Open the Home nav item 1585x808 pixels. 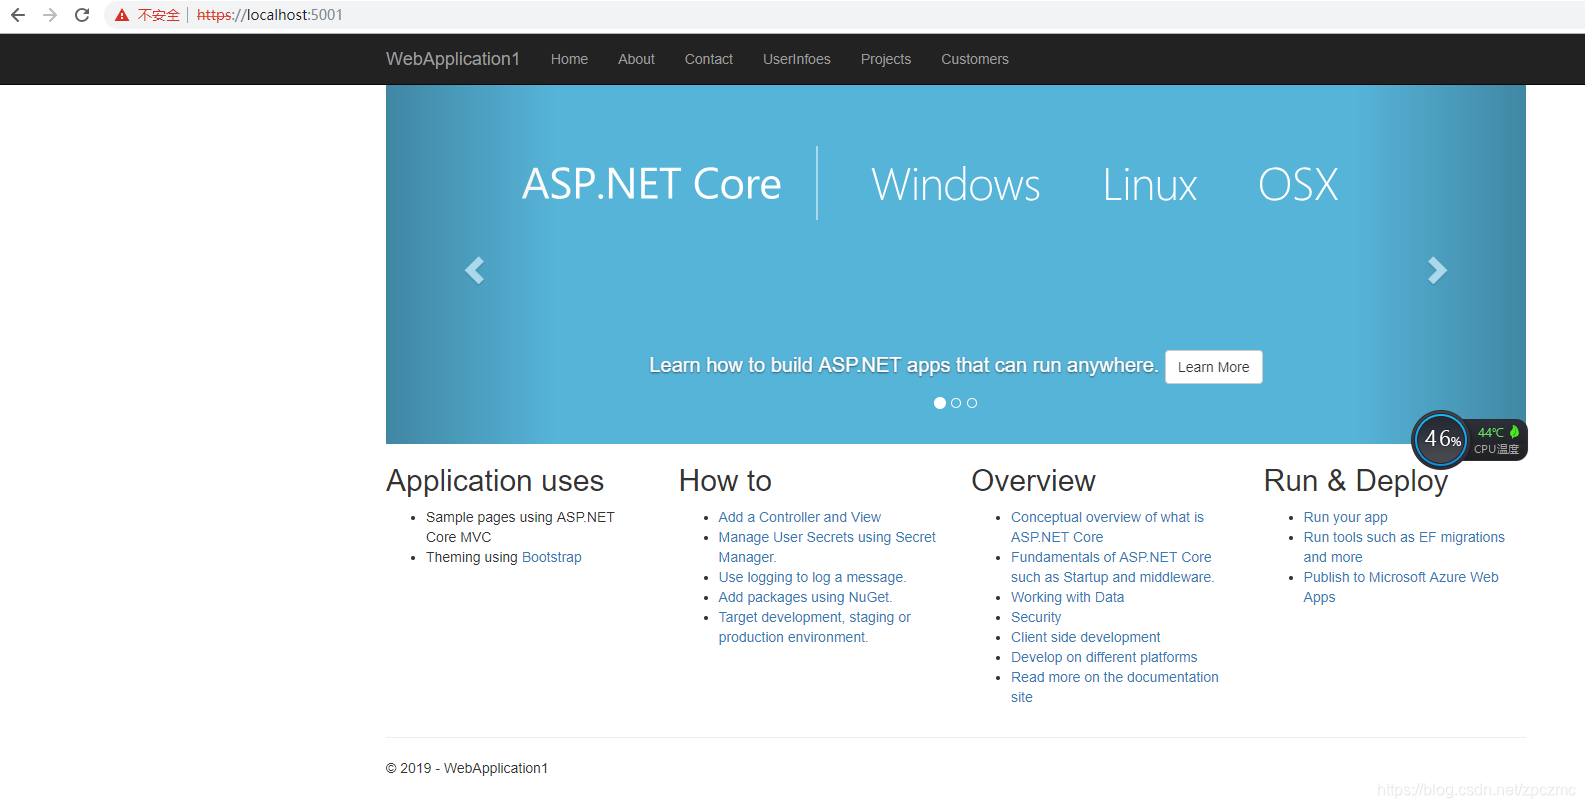click(x=569, y=59)
